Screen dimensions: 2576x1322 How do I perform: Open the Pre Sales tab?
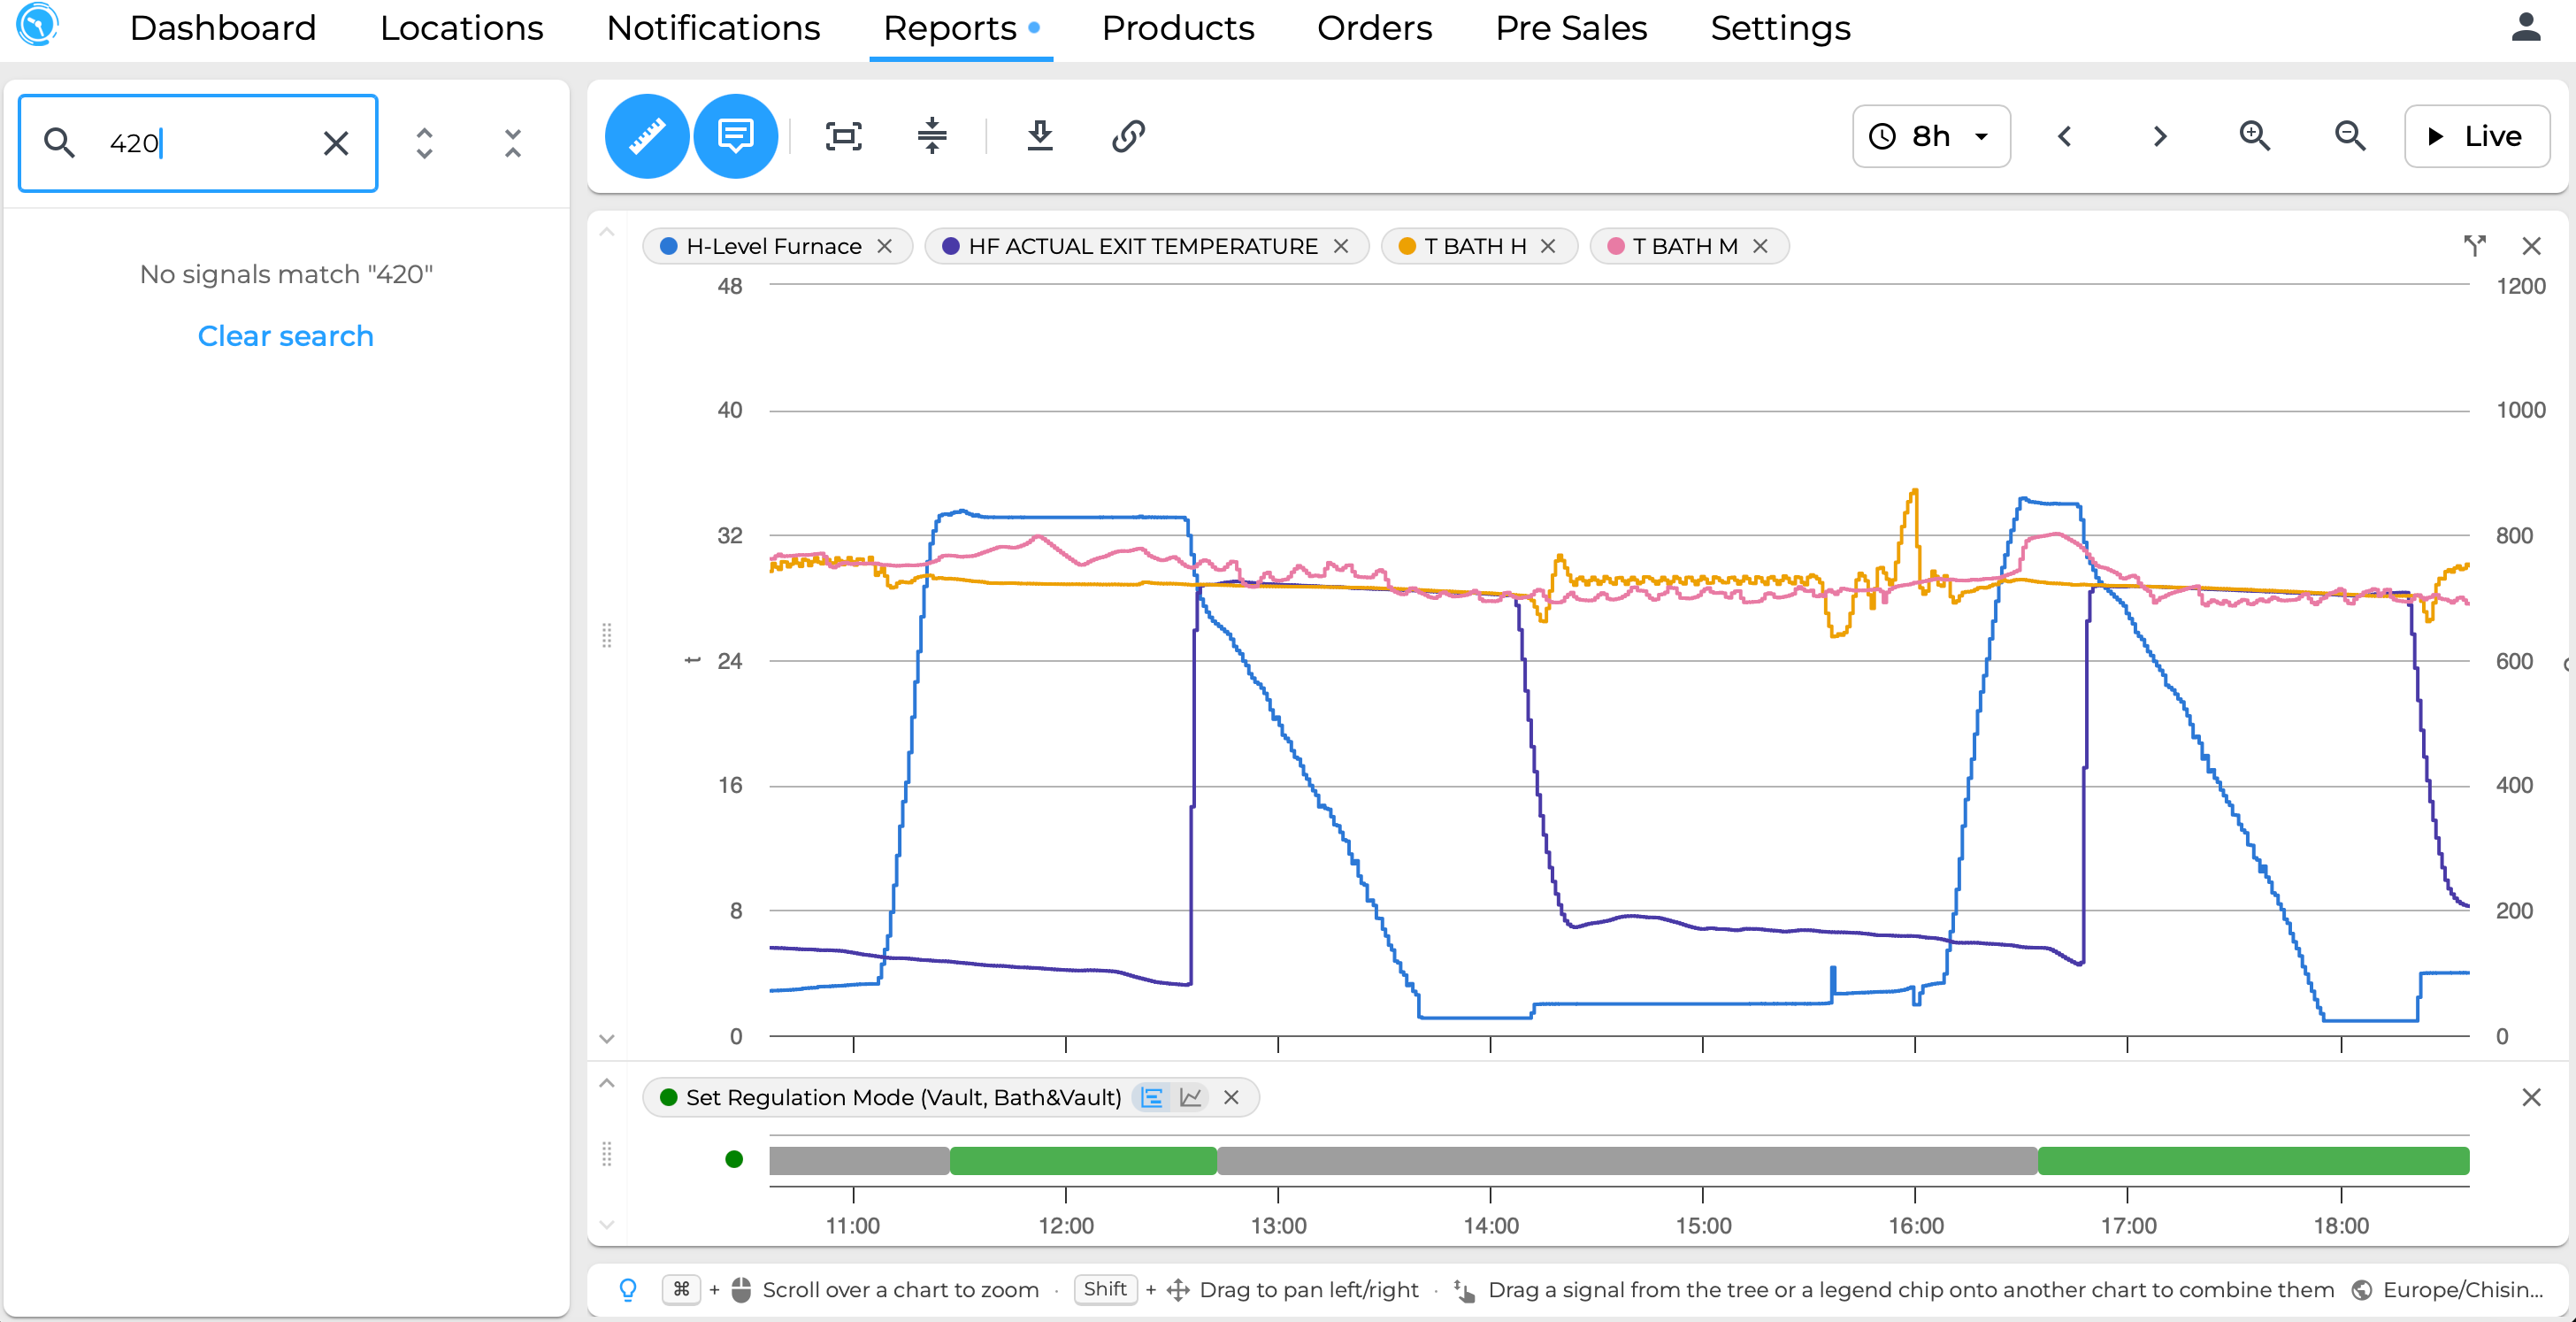coord(1571,28)
